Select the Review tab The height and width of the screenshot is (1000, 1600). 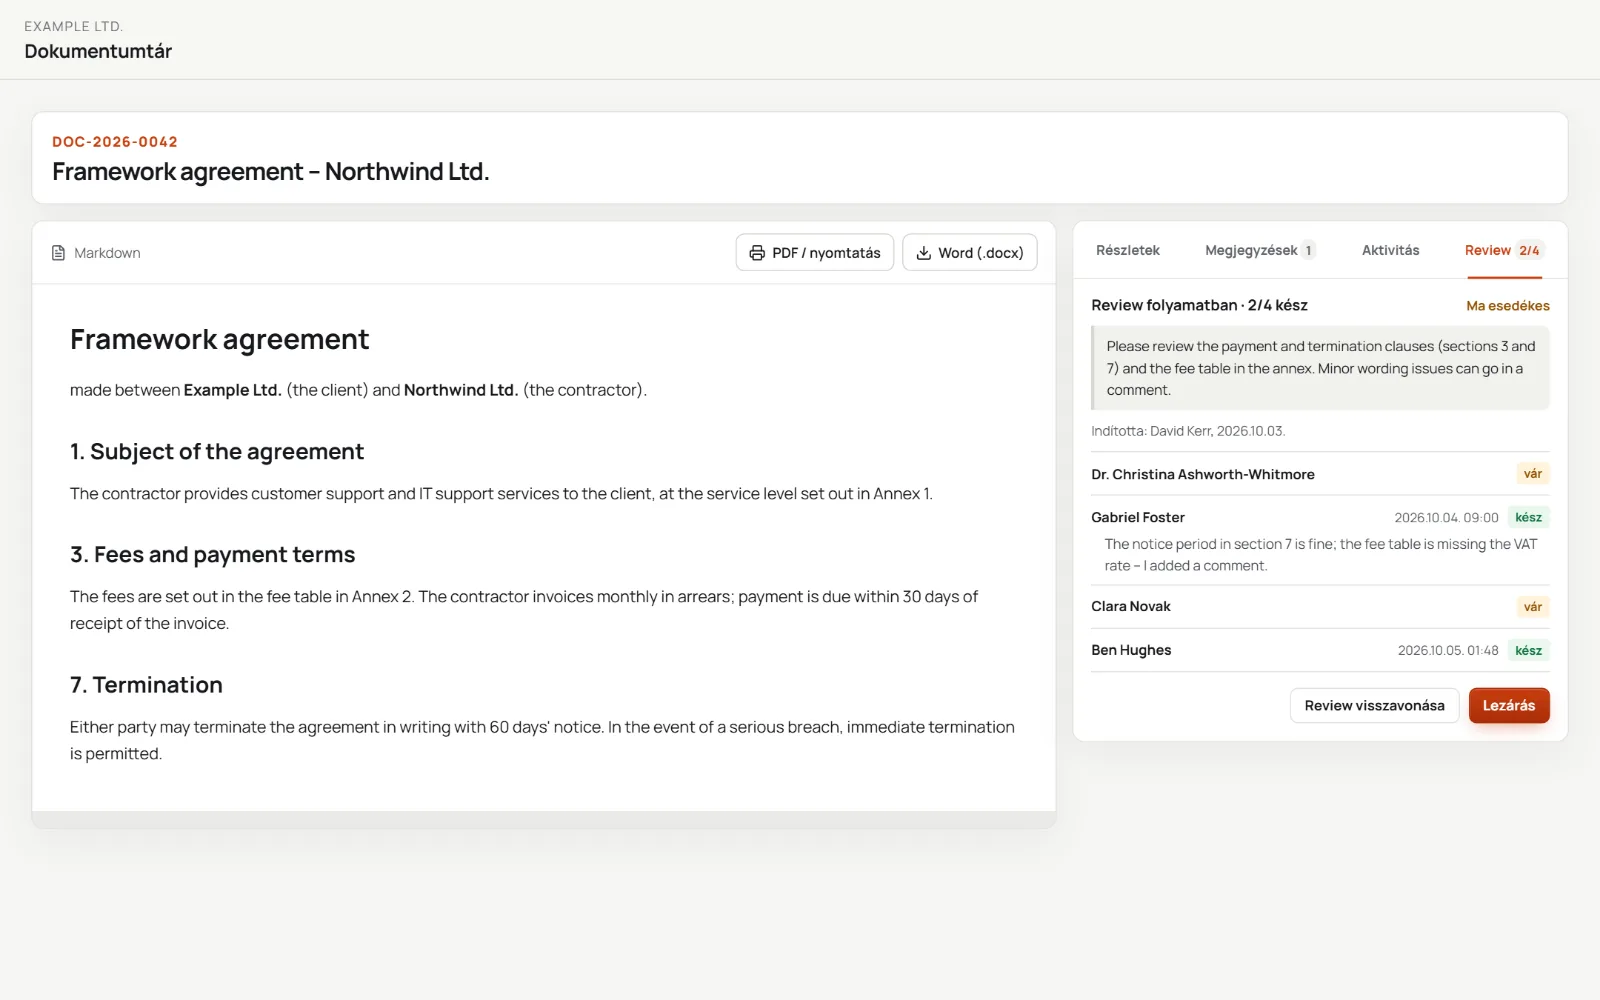coord(1503,250)
